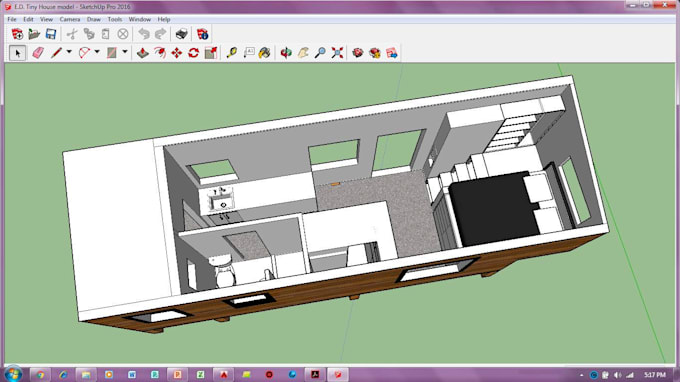Image resolution: width=680 pixels, height=382 pixels.
Task: Open the Camera menu
Action: click(70, 20)
